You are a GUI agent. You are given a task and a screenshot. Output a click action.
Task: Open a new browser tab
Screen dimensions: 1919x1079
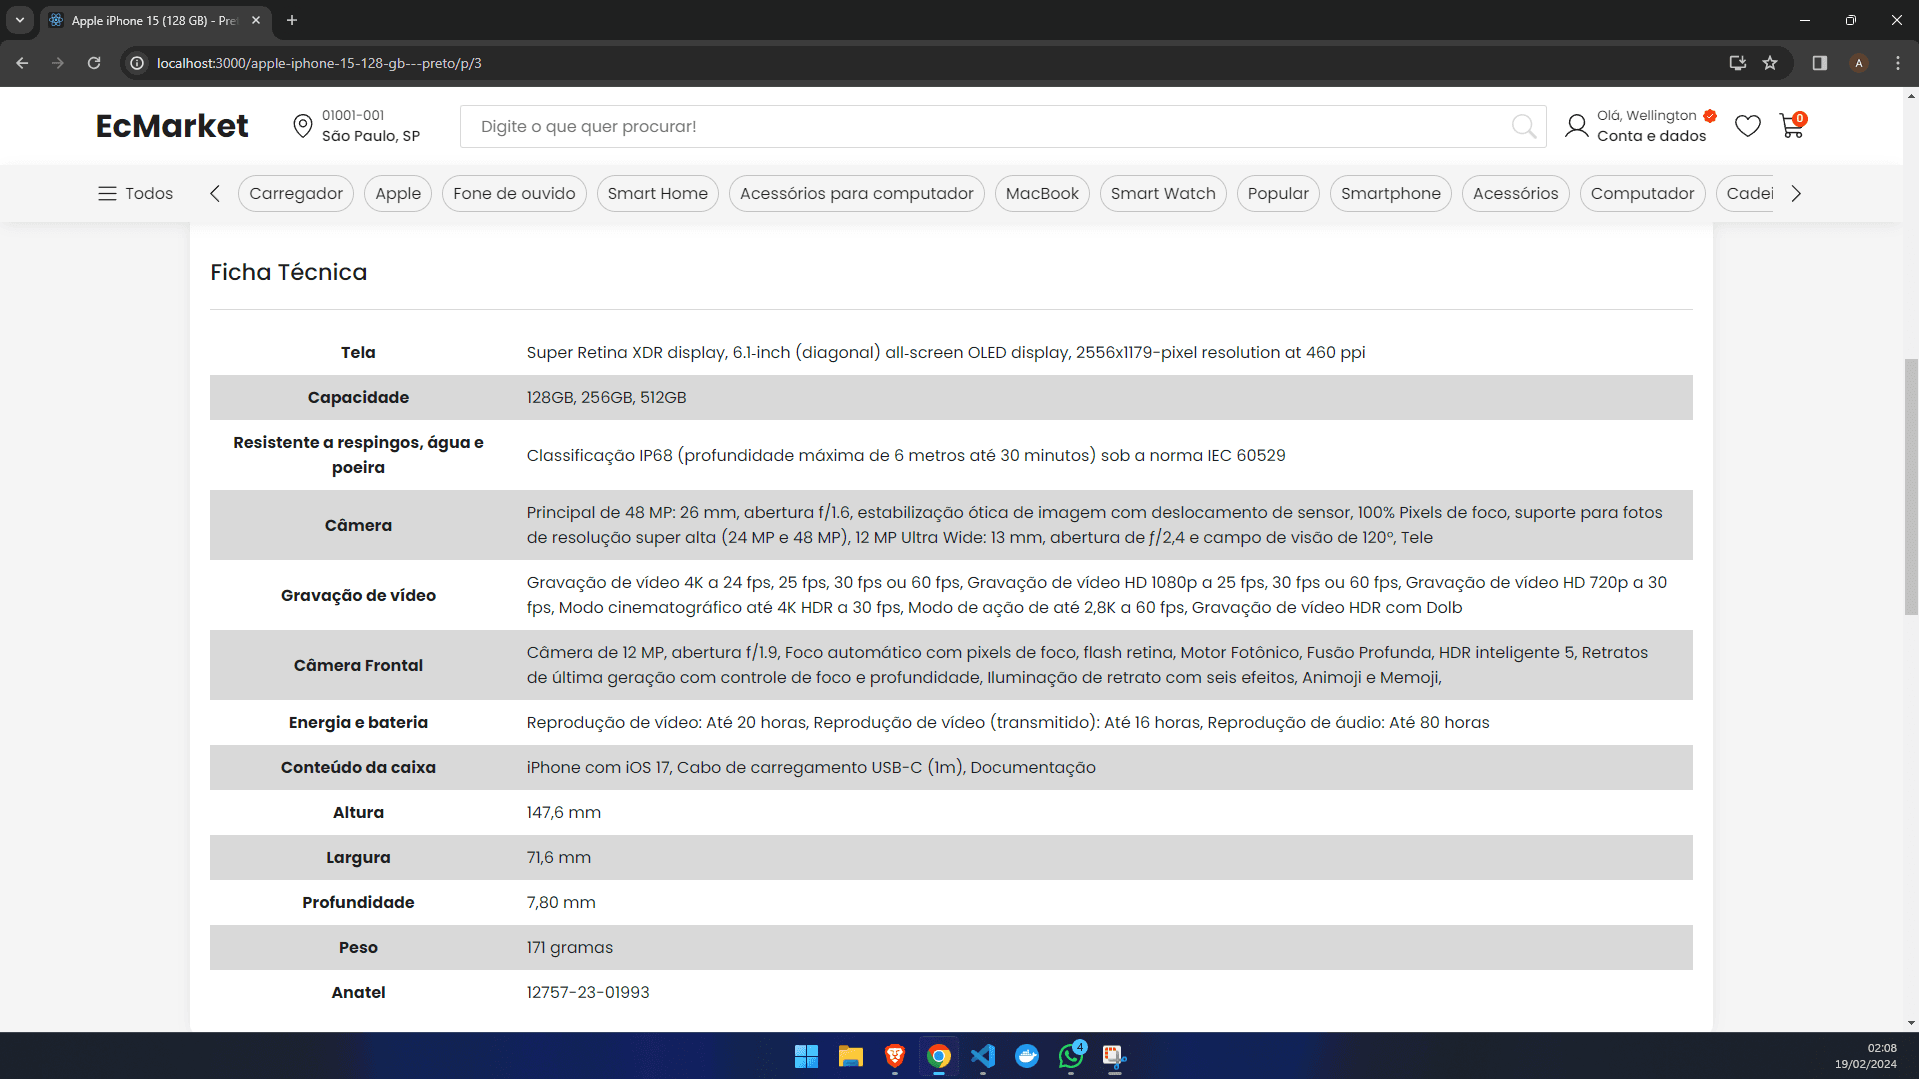tap(292, 20)
